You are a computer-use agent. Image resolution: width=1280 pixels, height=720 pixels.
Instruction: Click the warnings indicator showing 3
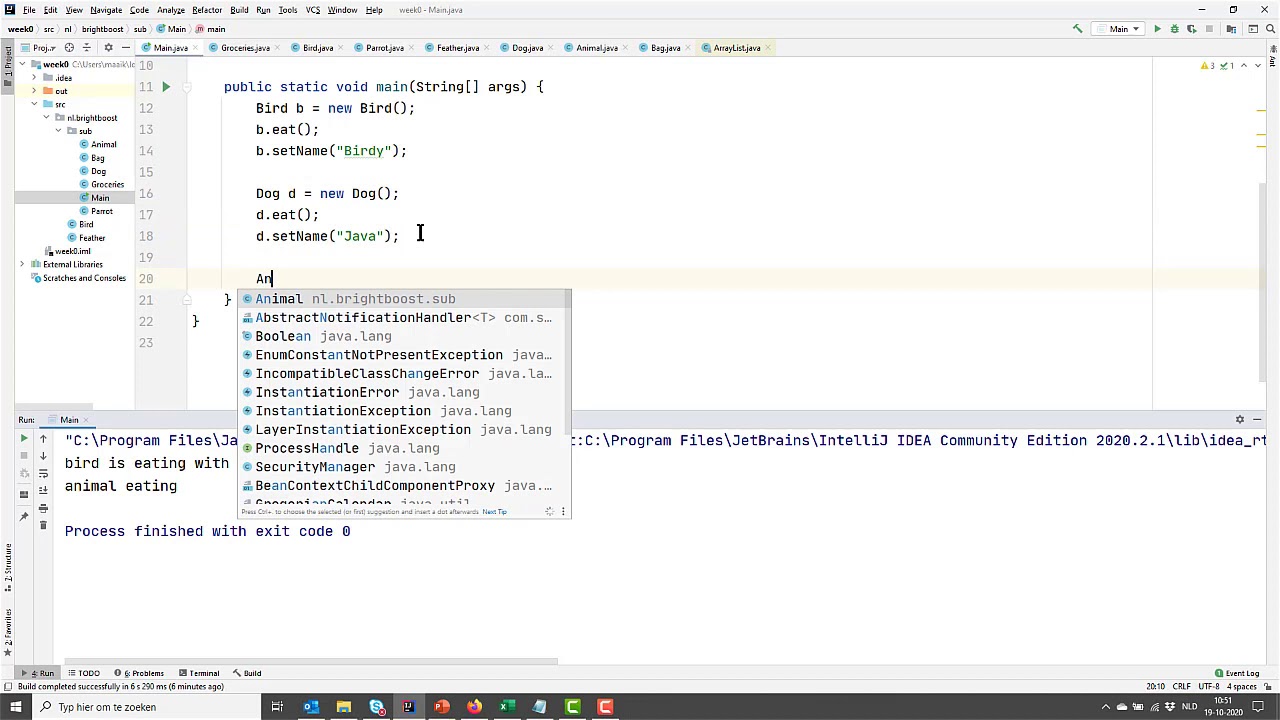click(1208, 66)
